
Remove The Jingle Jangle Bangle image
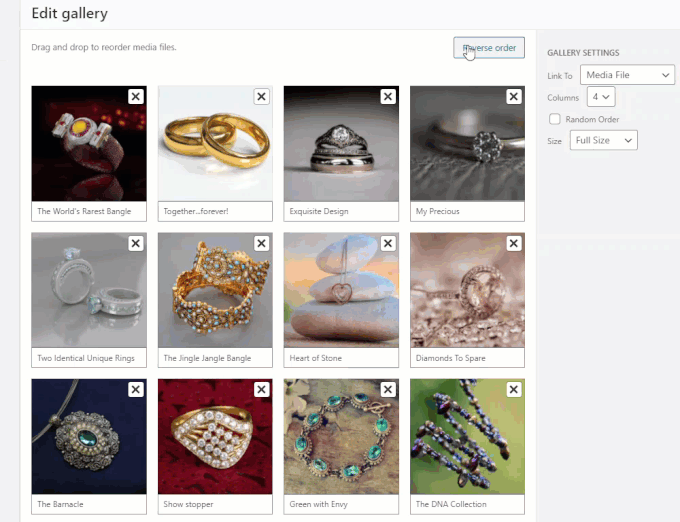pos(262,243)
